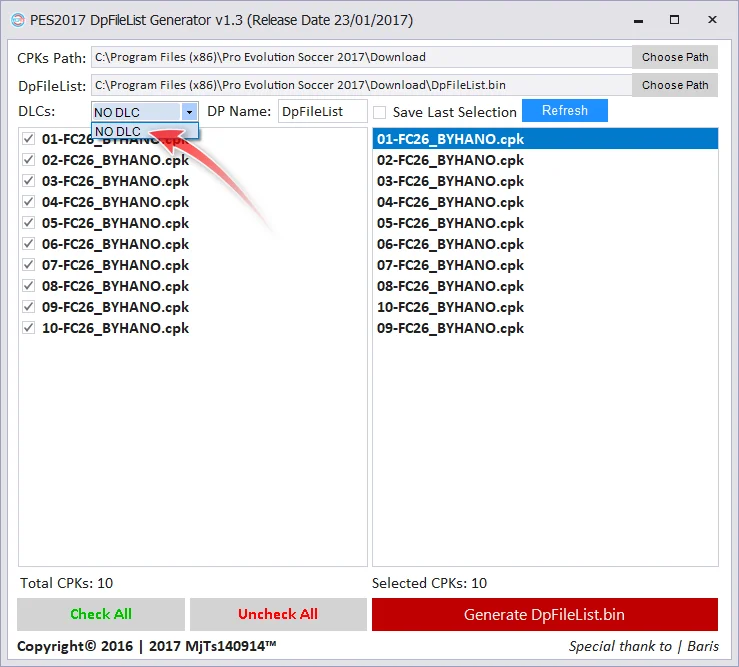Maximize the application window
The image size is (739, 667).
tap(674, 20)
